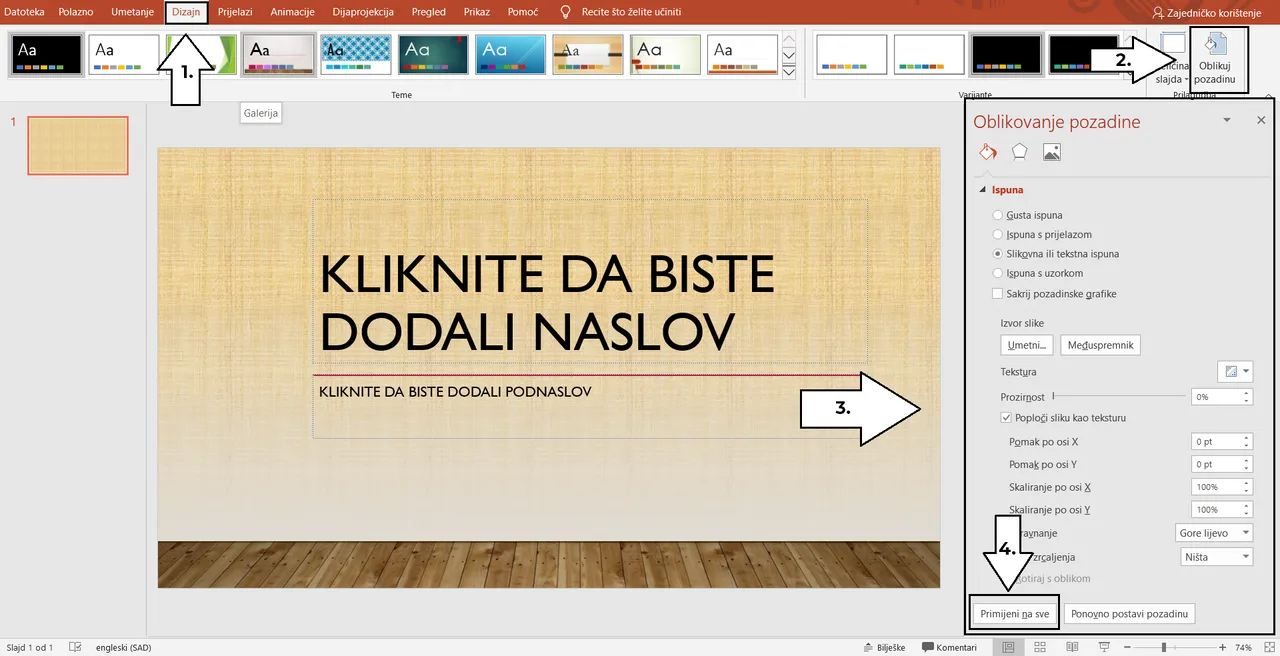Open the Prijelazi tab
This screenshot has width=1280, height=656.
[235, 12]
